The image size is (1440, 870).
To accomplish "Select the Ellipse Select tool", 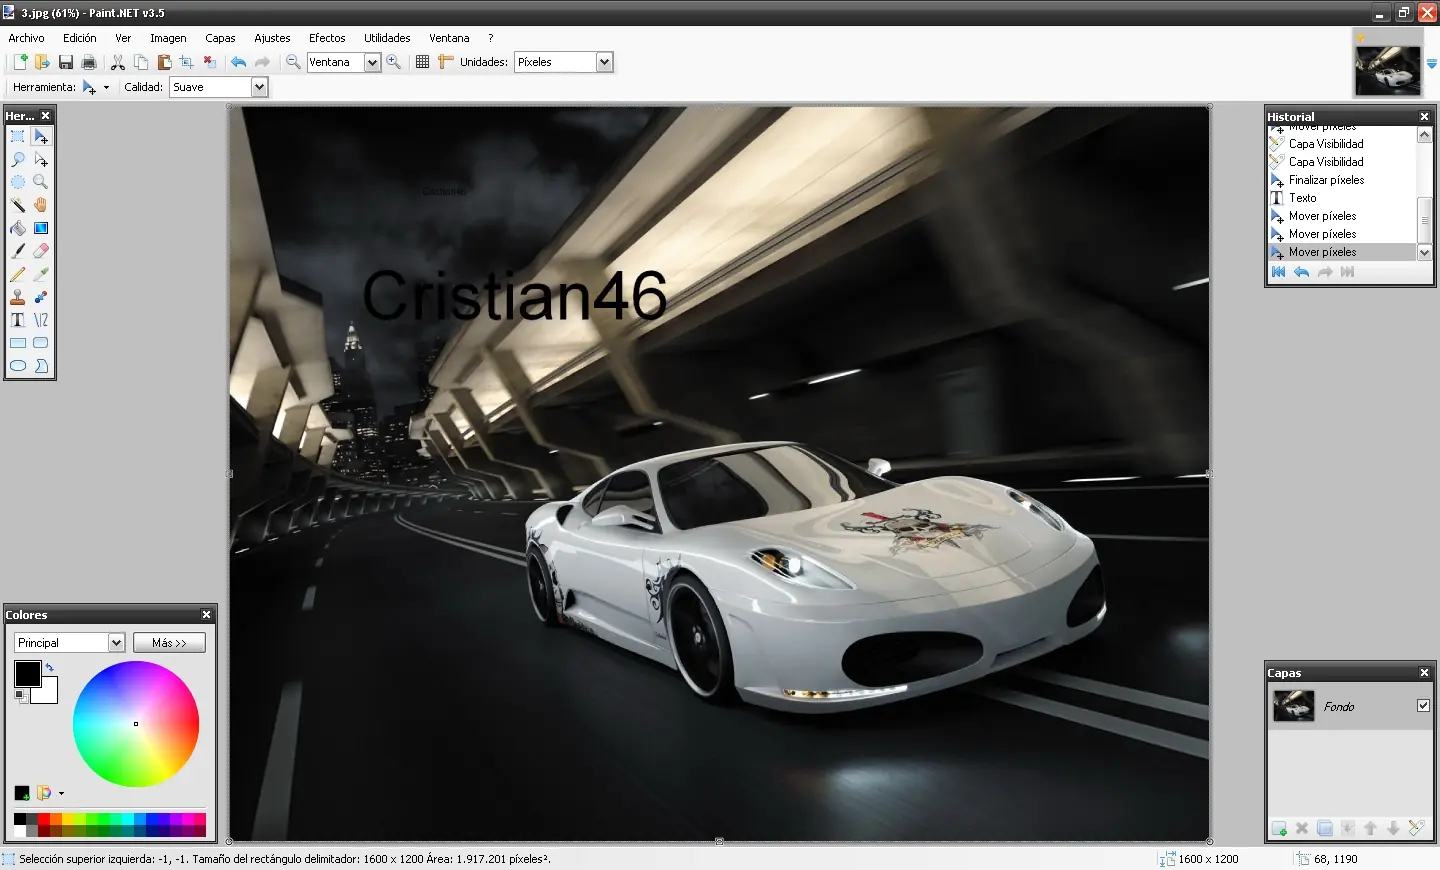I will pyautogui.click(x=17, y=182).
